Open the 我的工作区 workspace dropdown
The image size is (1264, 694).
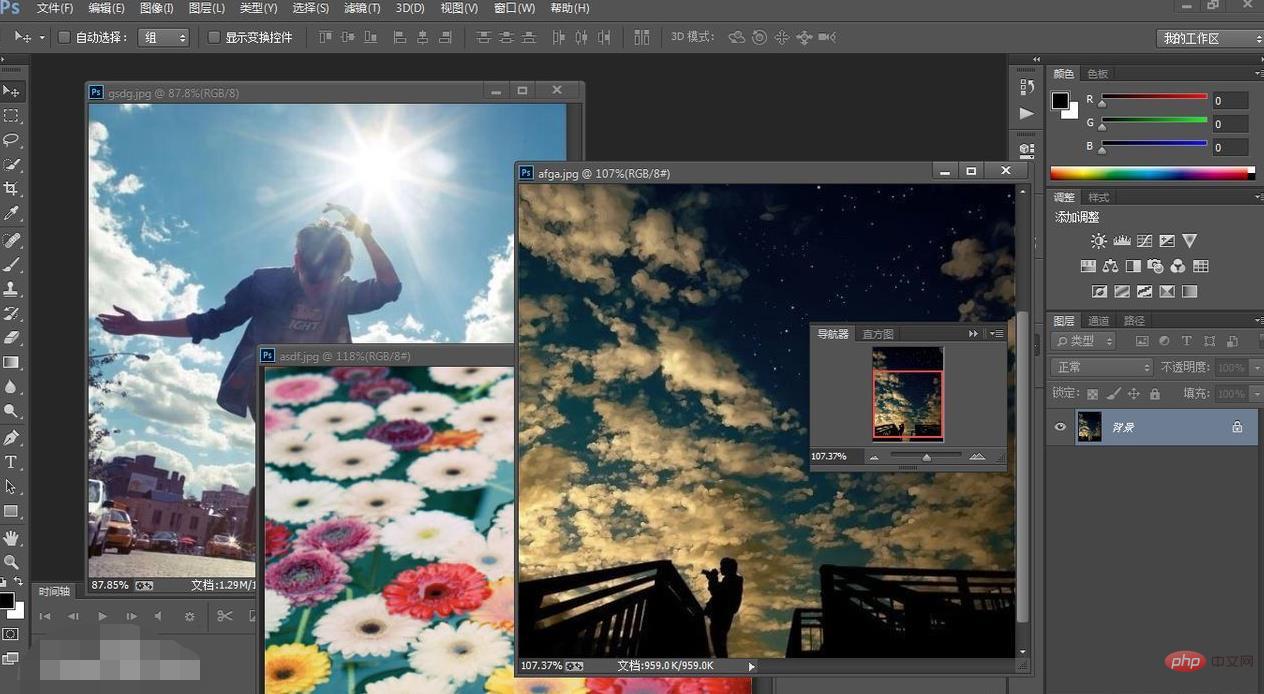pos(1210,38)
